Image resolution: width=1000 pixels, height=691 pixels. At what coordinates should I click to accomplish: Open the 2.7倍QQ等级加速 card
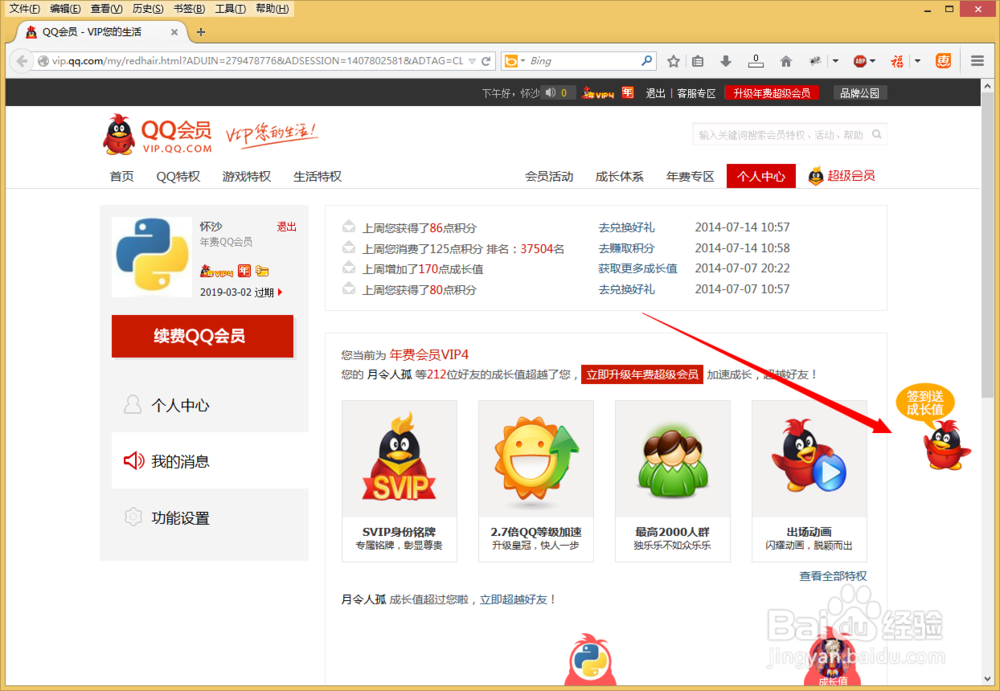click(x=536, y=481)
